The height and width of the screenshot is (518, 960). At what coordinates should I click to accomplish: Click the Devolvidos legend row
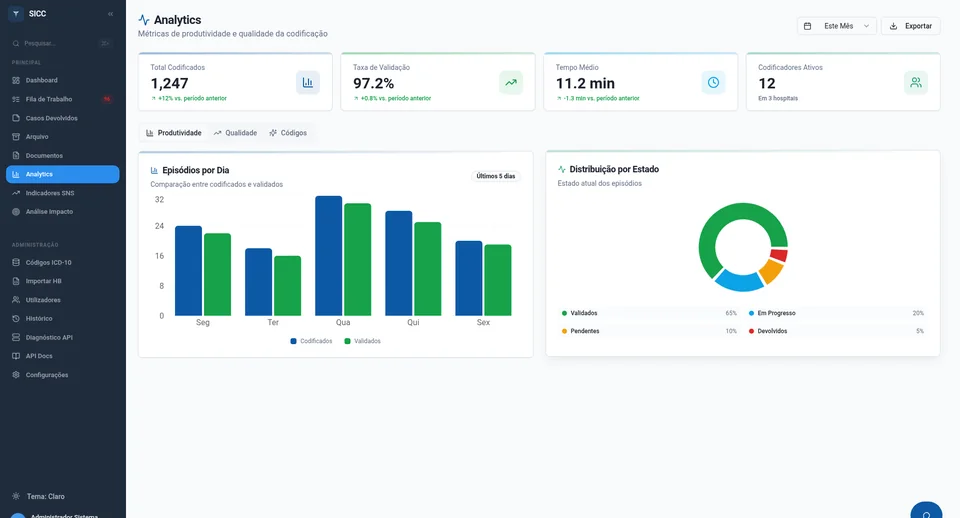click(836, 331)
